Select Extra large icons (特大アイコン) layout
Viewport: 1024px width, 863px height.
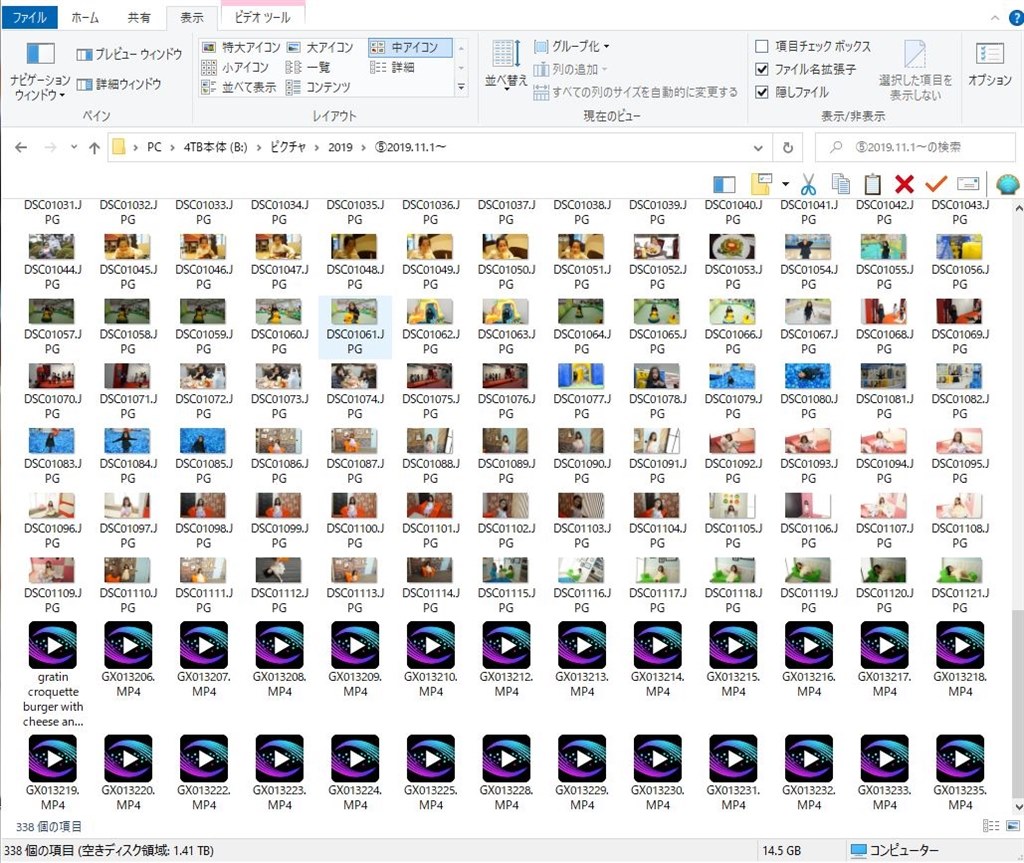241,47
